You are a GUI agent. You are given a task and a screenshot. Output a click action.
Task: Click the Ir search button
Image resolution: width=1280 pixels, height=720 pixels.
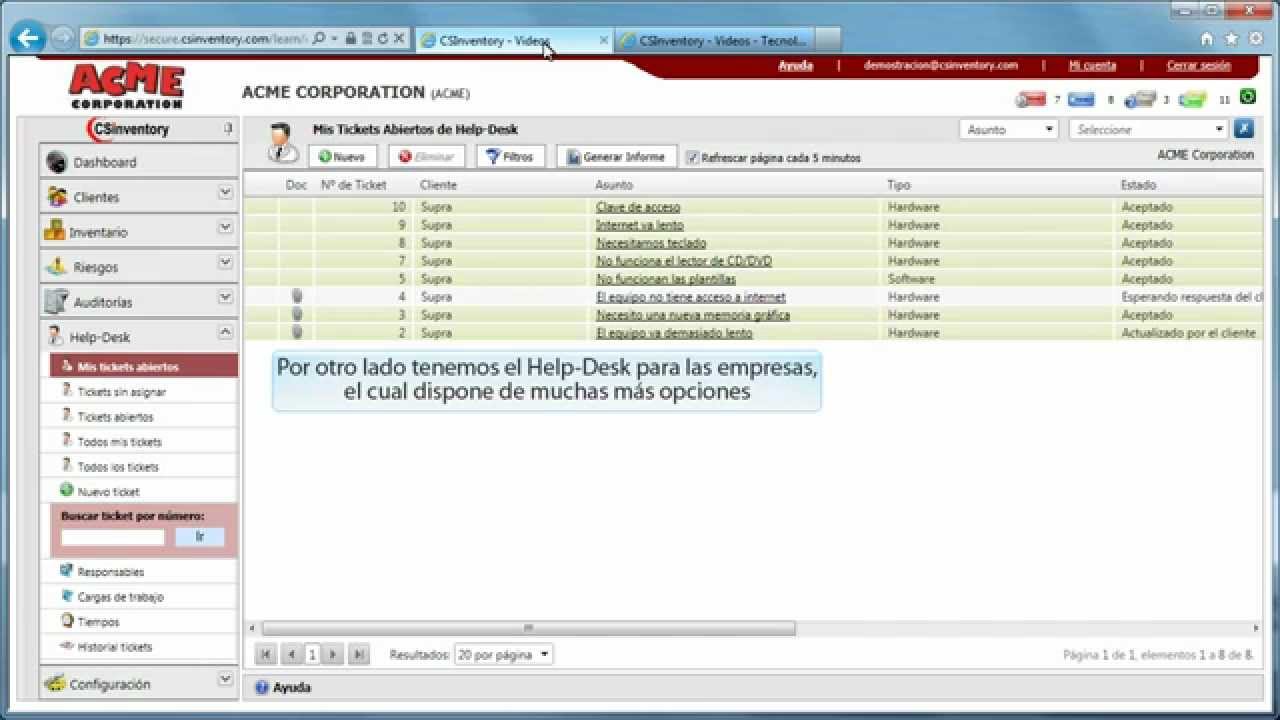pos(200,537)
